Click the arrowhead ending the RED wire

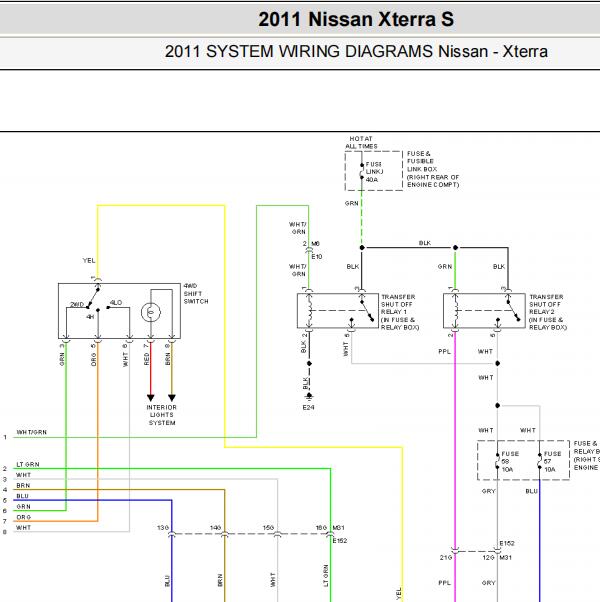coord(150,398)
